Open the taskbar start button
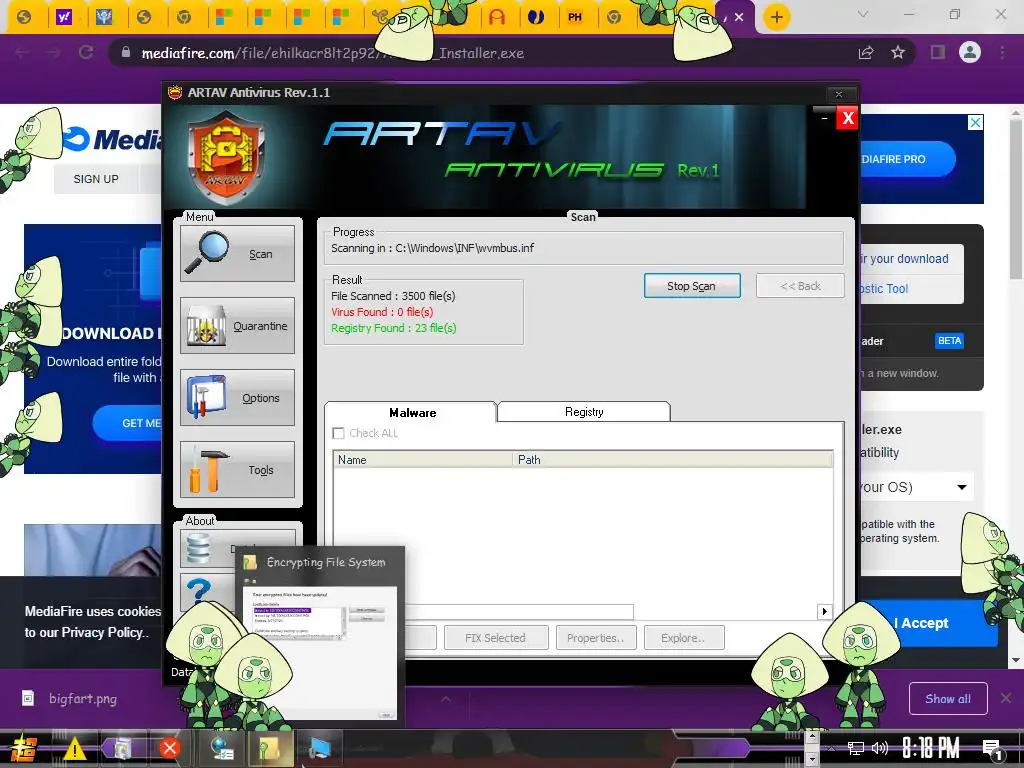1024x768 pixels. (x=23, y=748)
